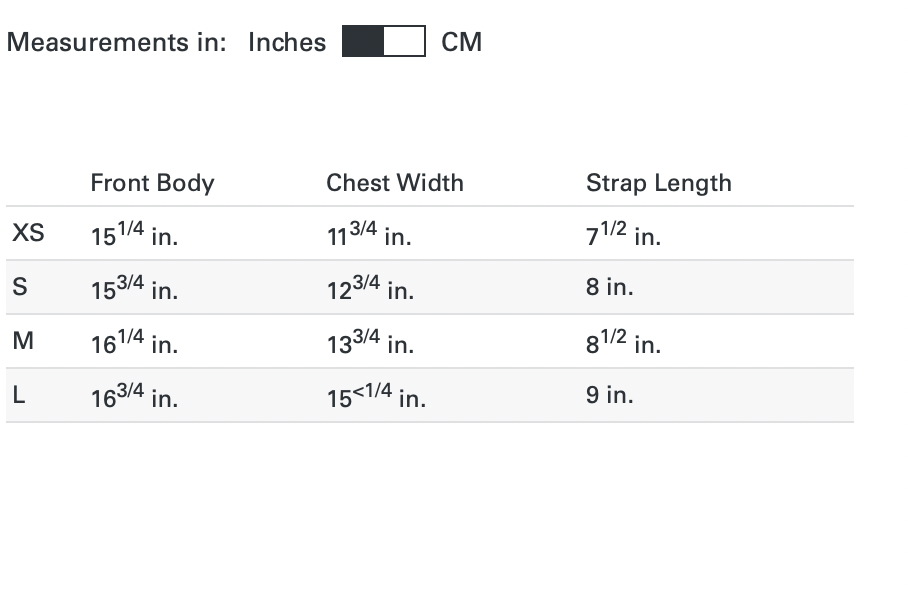The width and height of the screenshot is (908, 608).
Task: Select the L size row label
Action: tap(18, 395)
